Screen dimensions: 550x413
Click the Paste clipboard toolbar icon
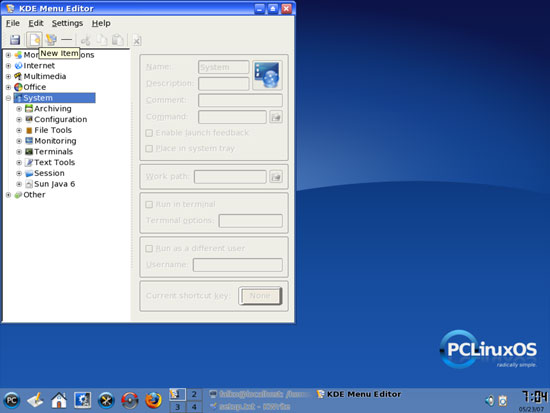point(118,40)
